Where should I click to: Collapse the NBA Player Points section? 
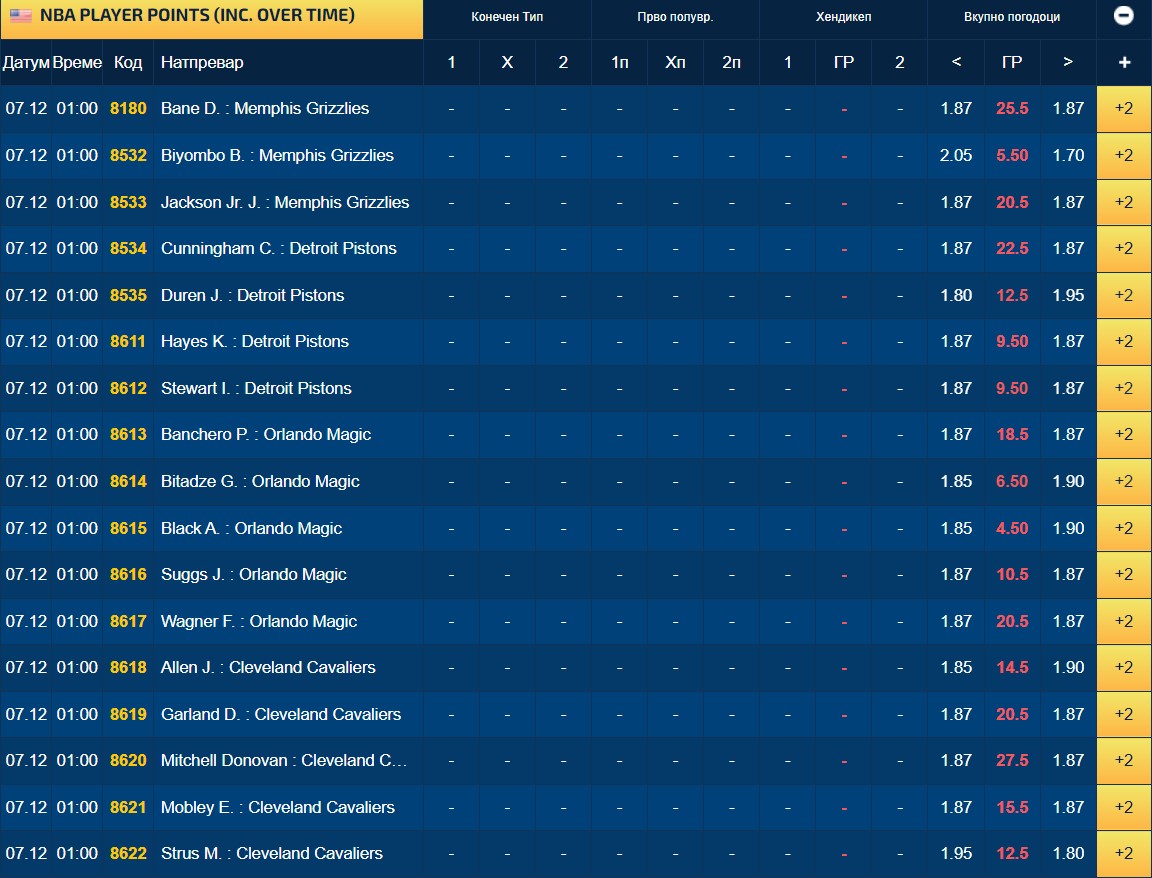coord(1123,15)
